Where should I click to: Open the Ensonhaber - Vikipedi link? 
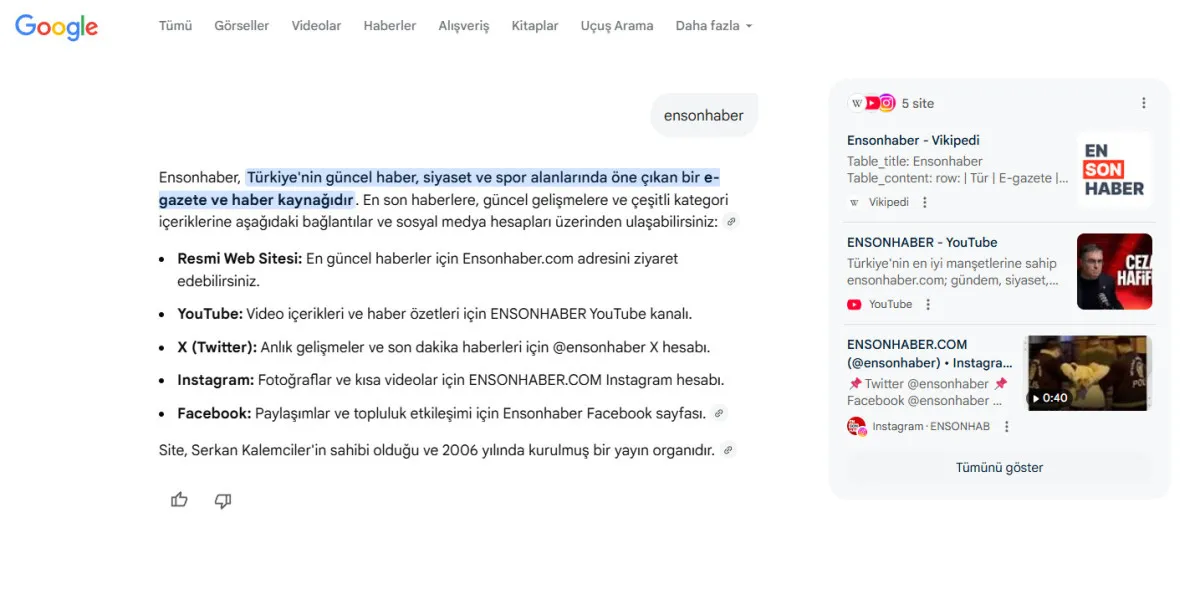click(913, 140)
